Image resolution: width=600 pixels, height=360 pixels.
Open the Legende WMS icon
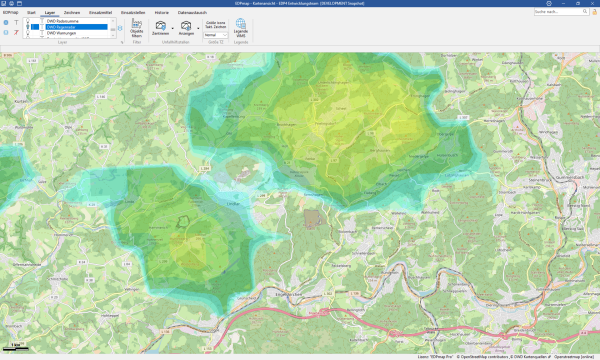[241, 28]
